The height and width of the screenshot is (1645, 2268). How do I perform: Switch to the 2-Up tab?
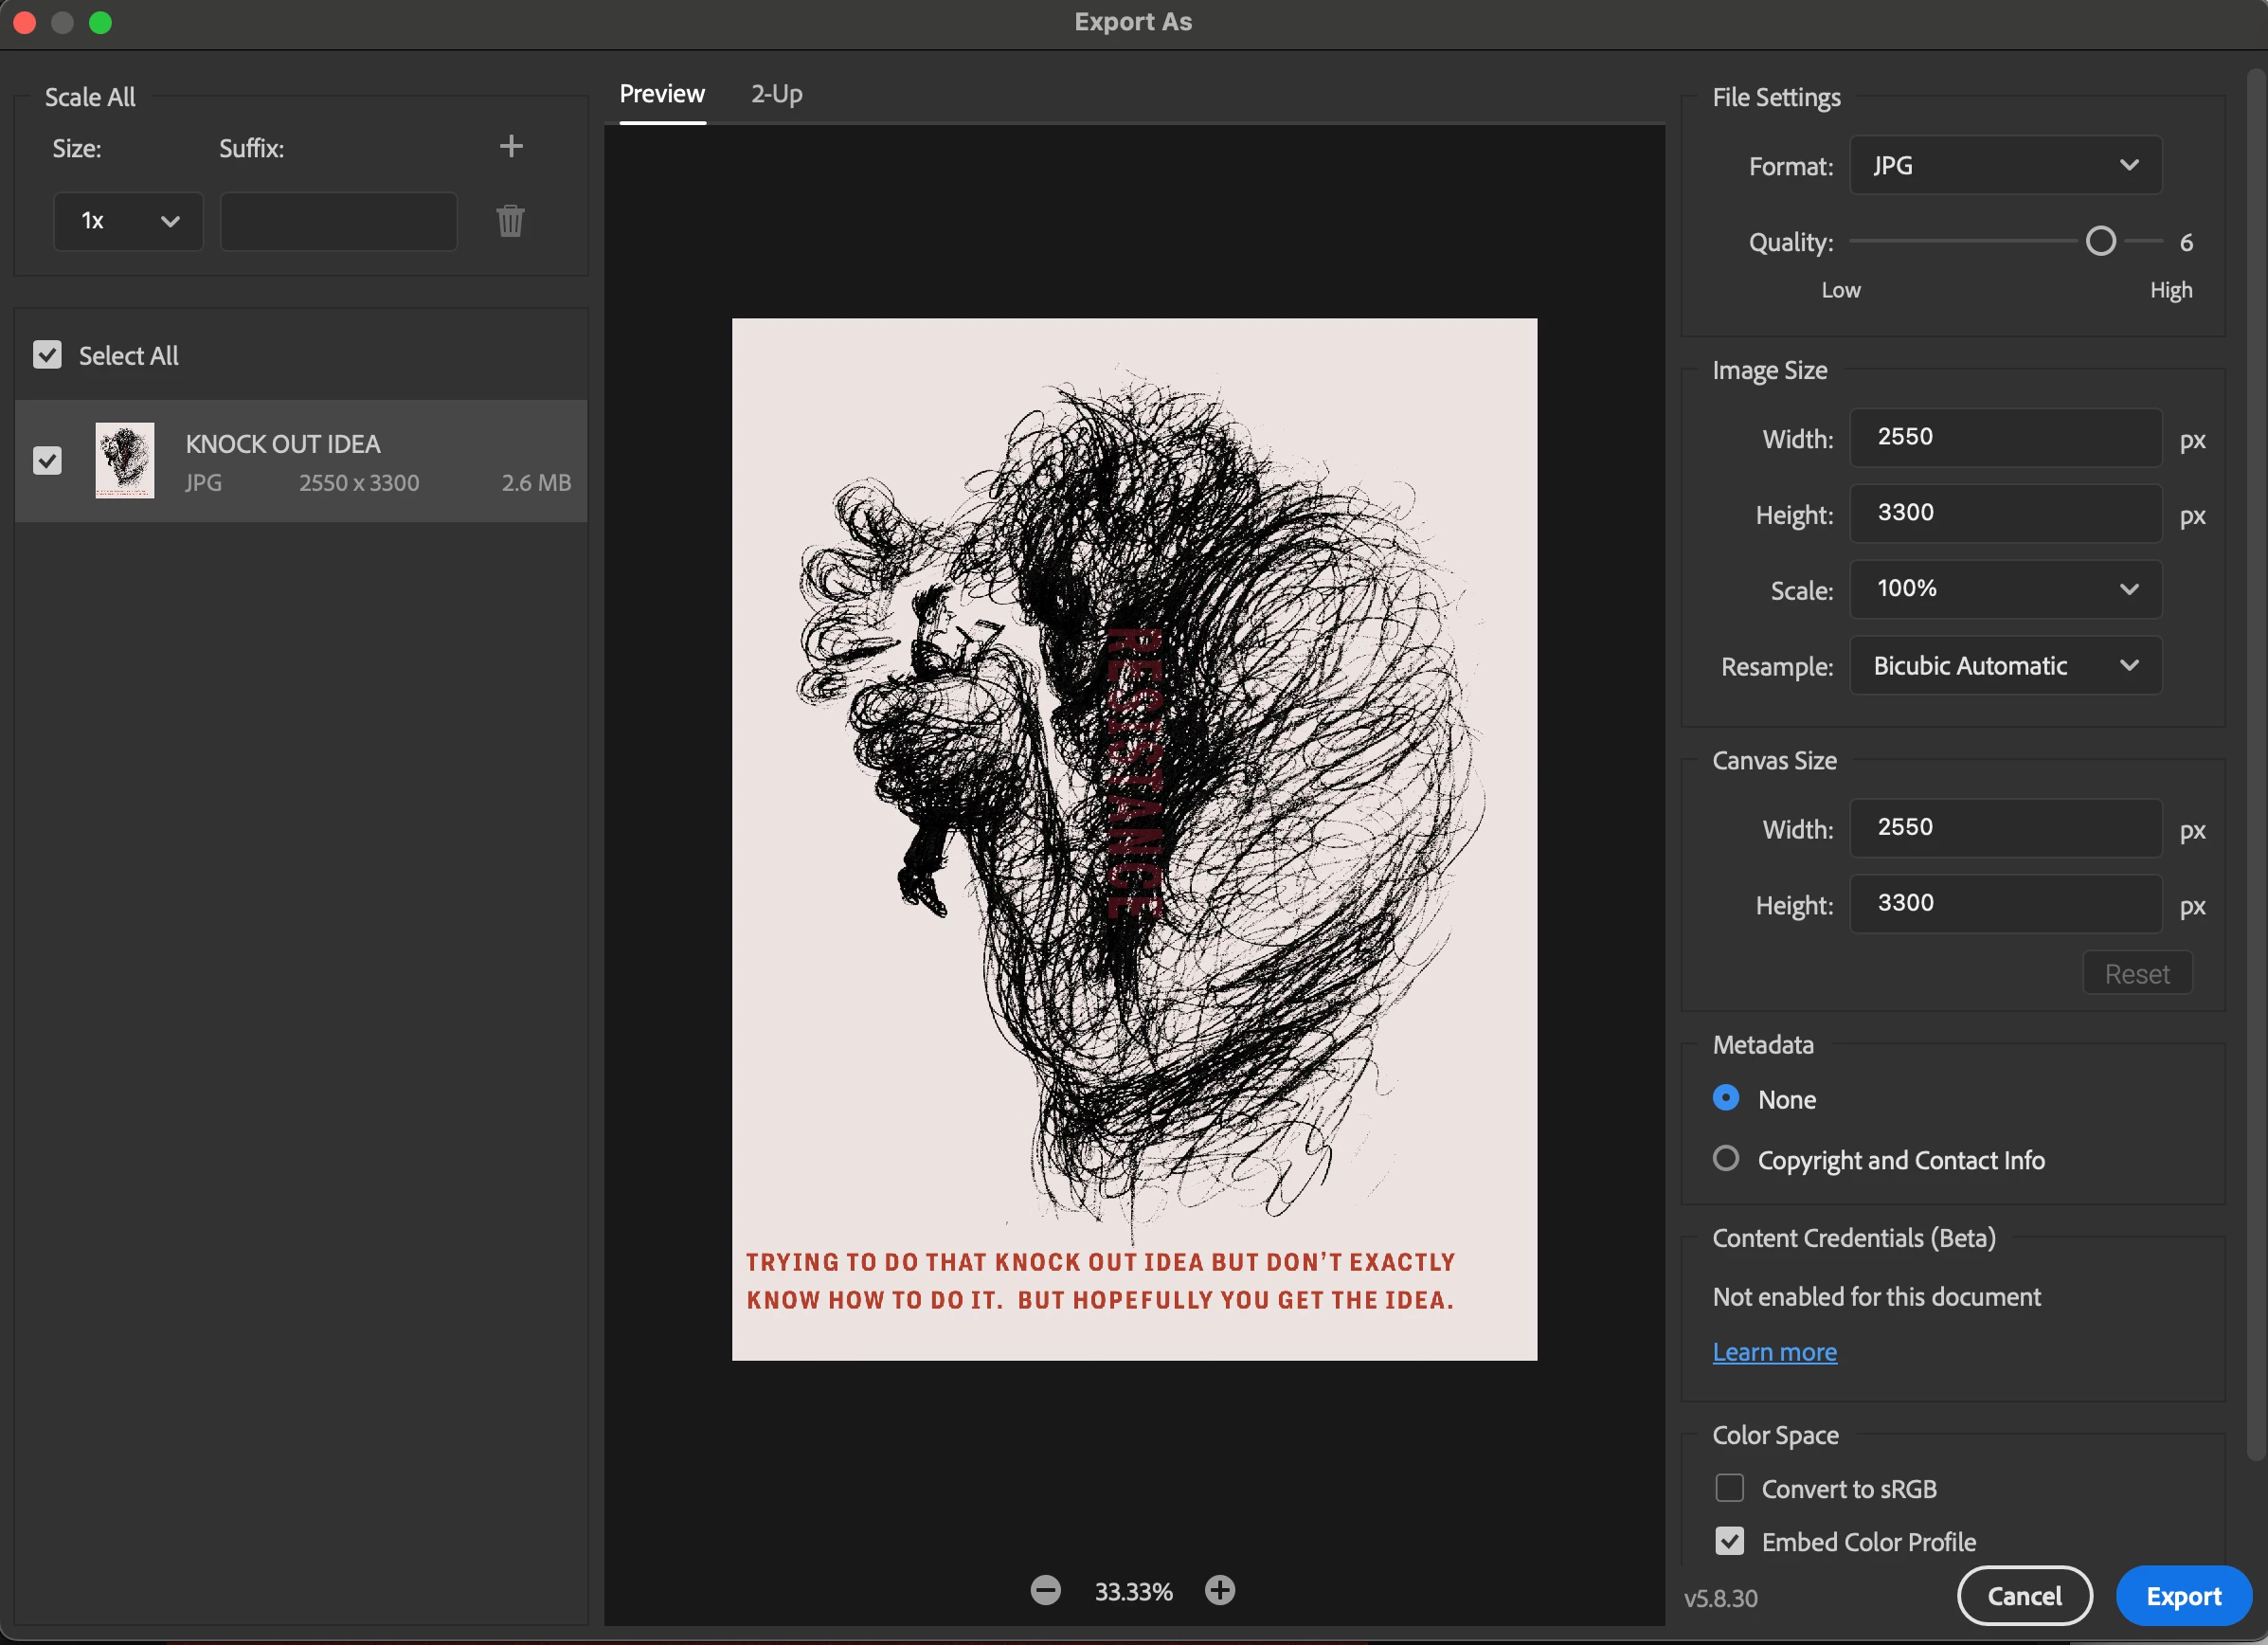(776, 94)
